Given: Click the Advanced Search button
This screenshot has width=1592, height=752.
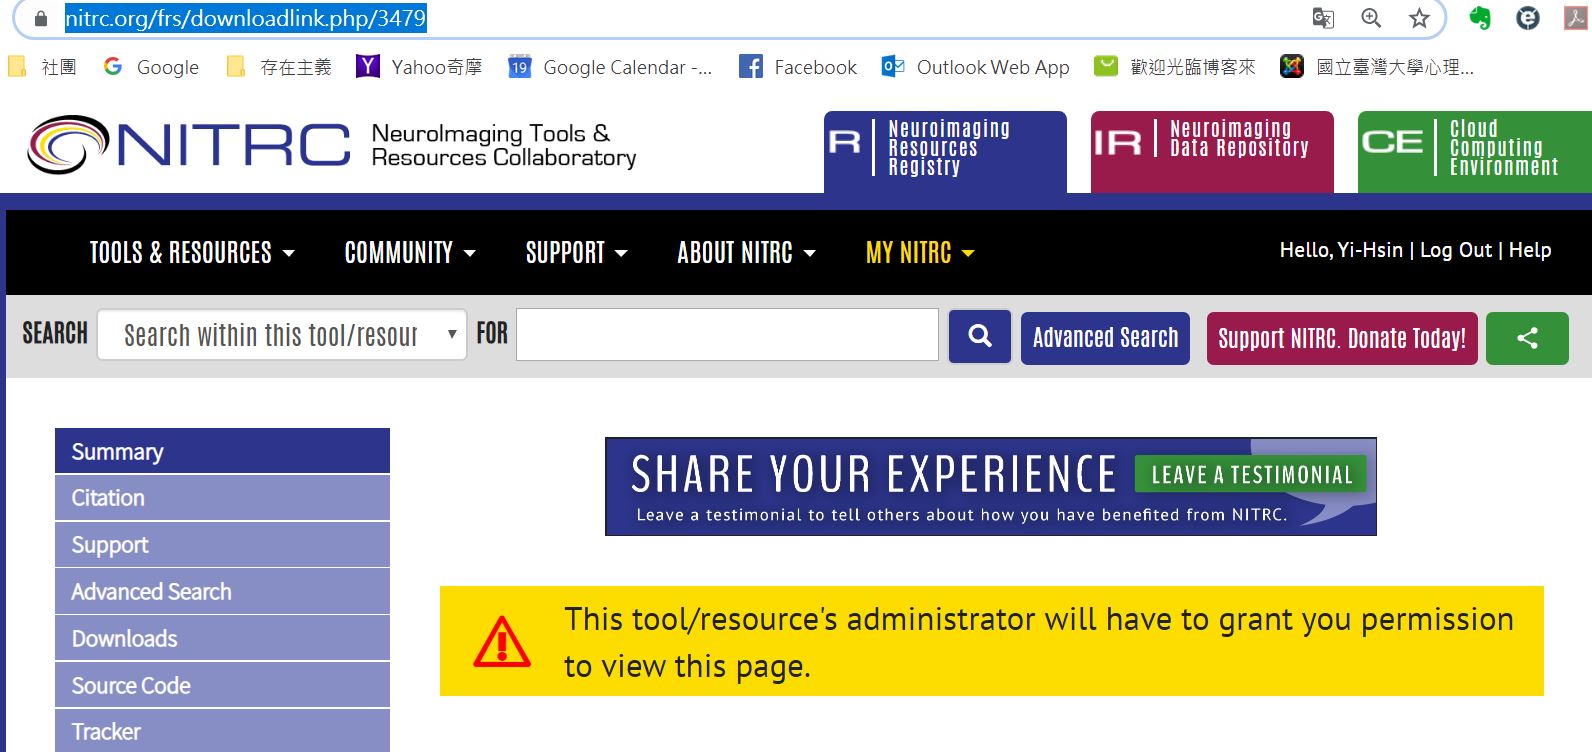Looking at the screenshot, I should (1105, 338).
